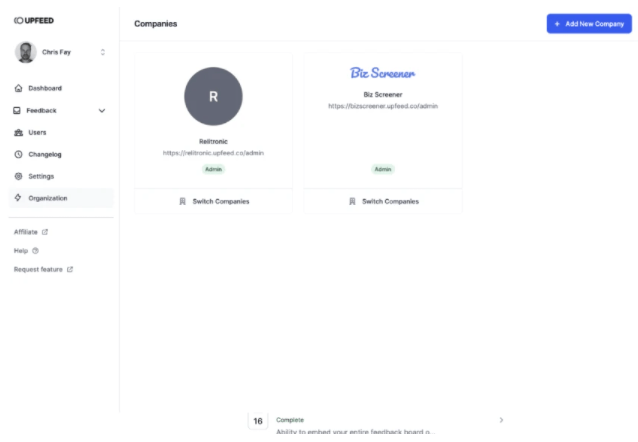Switch Companies under Biz Screener
Screen dimensions: 638x442
(x=382, y=201)
